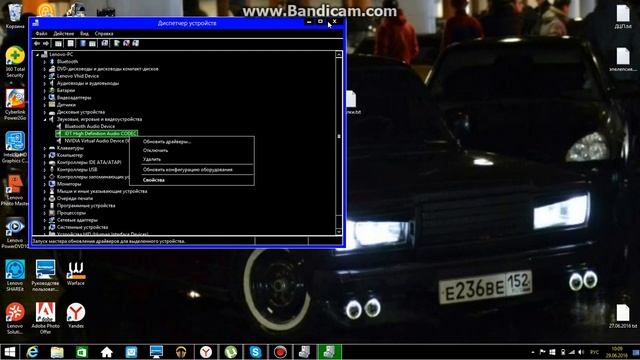Open the Cyberlink Power2Go desktop icon
The height and width of the screenshot is (360, 640).
click(x=15, y=105)
